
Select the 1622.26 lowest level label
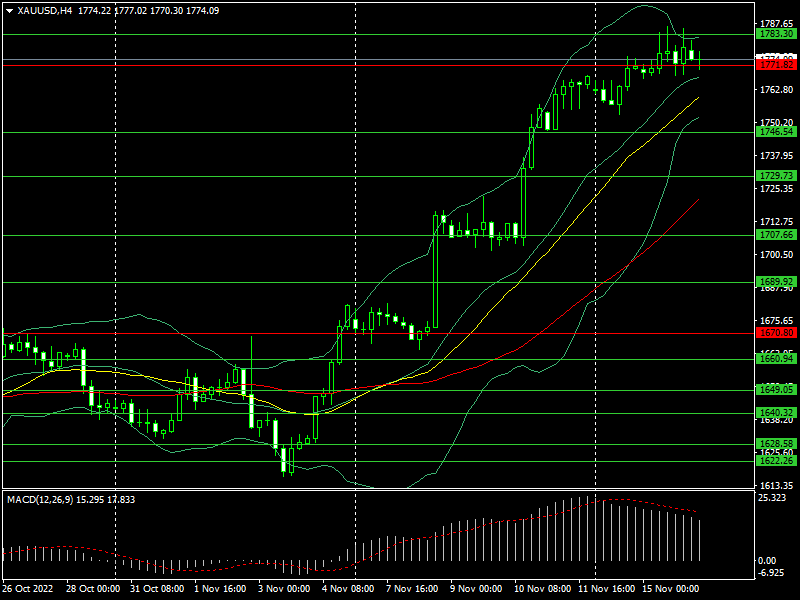click(x=776, y=461)
